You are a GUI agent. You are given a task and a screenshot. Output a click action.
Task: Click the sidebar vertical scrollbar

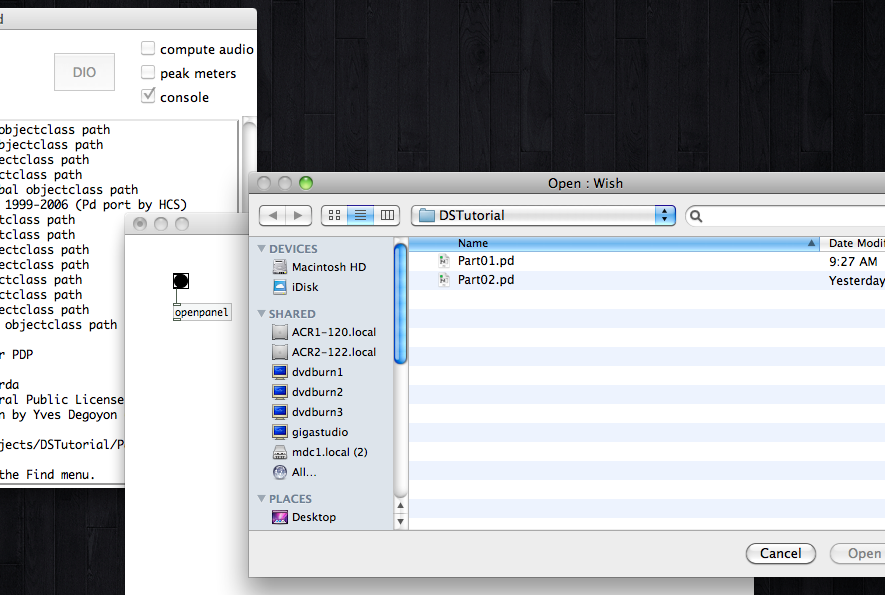click(x=400, y=305)
